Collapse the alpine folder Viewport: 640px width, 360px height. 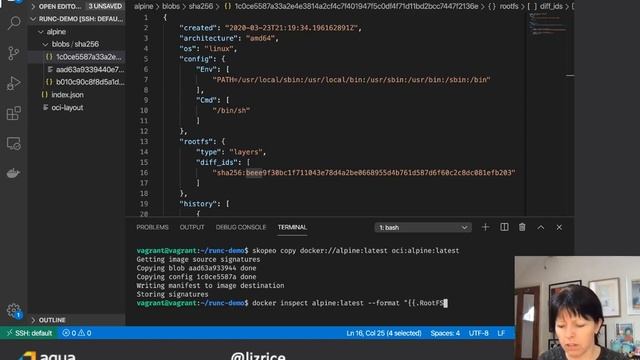pyautogui.click(x=56, y=31)
